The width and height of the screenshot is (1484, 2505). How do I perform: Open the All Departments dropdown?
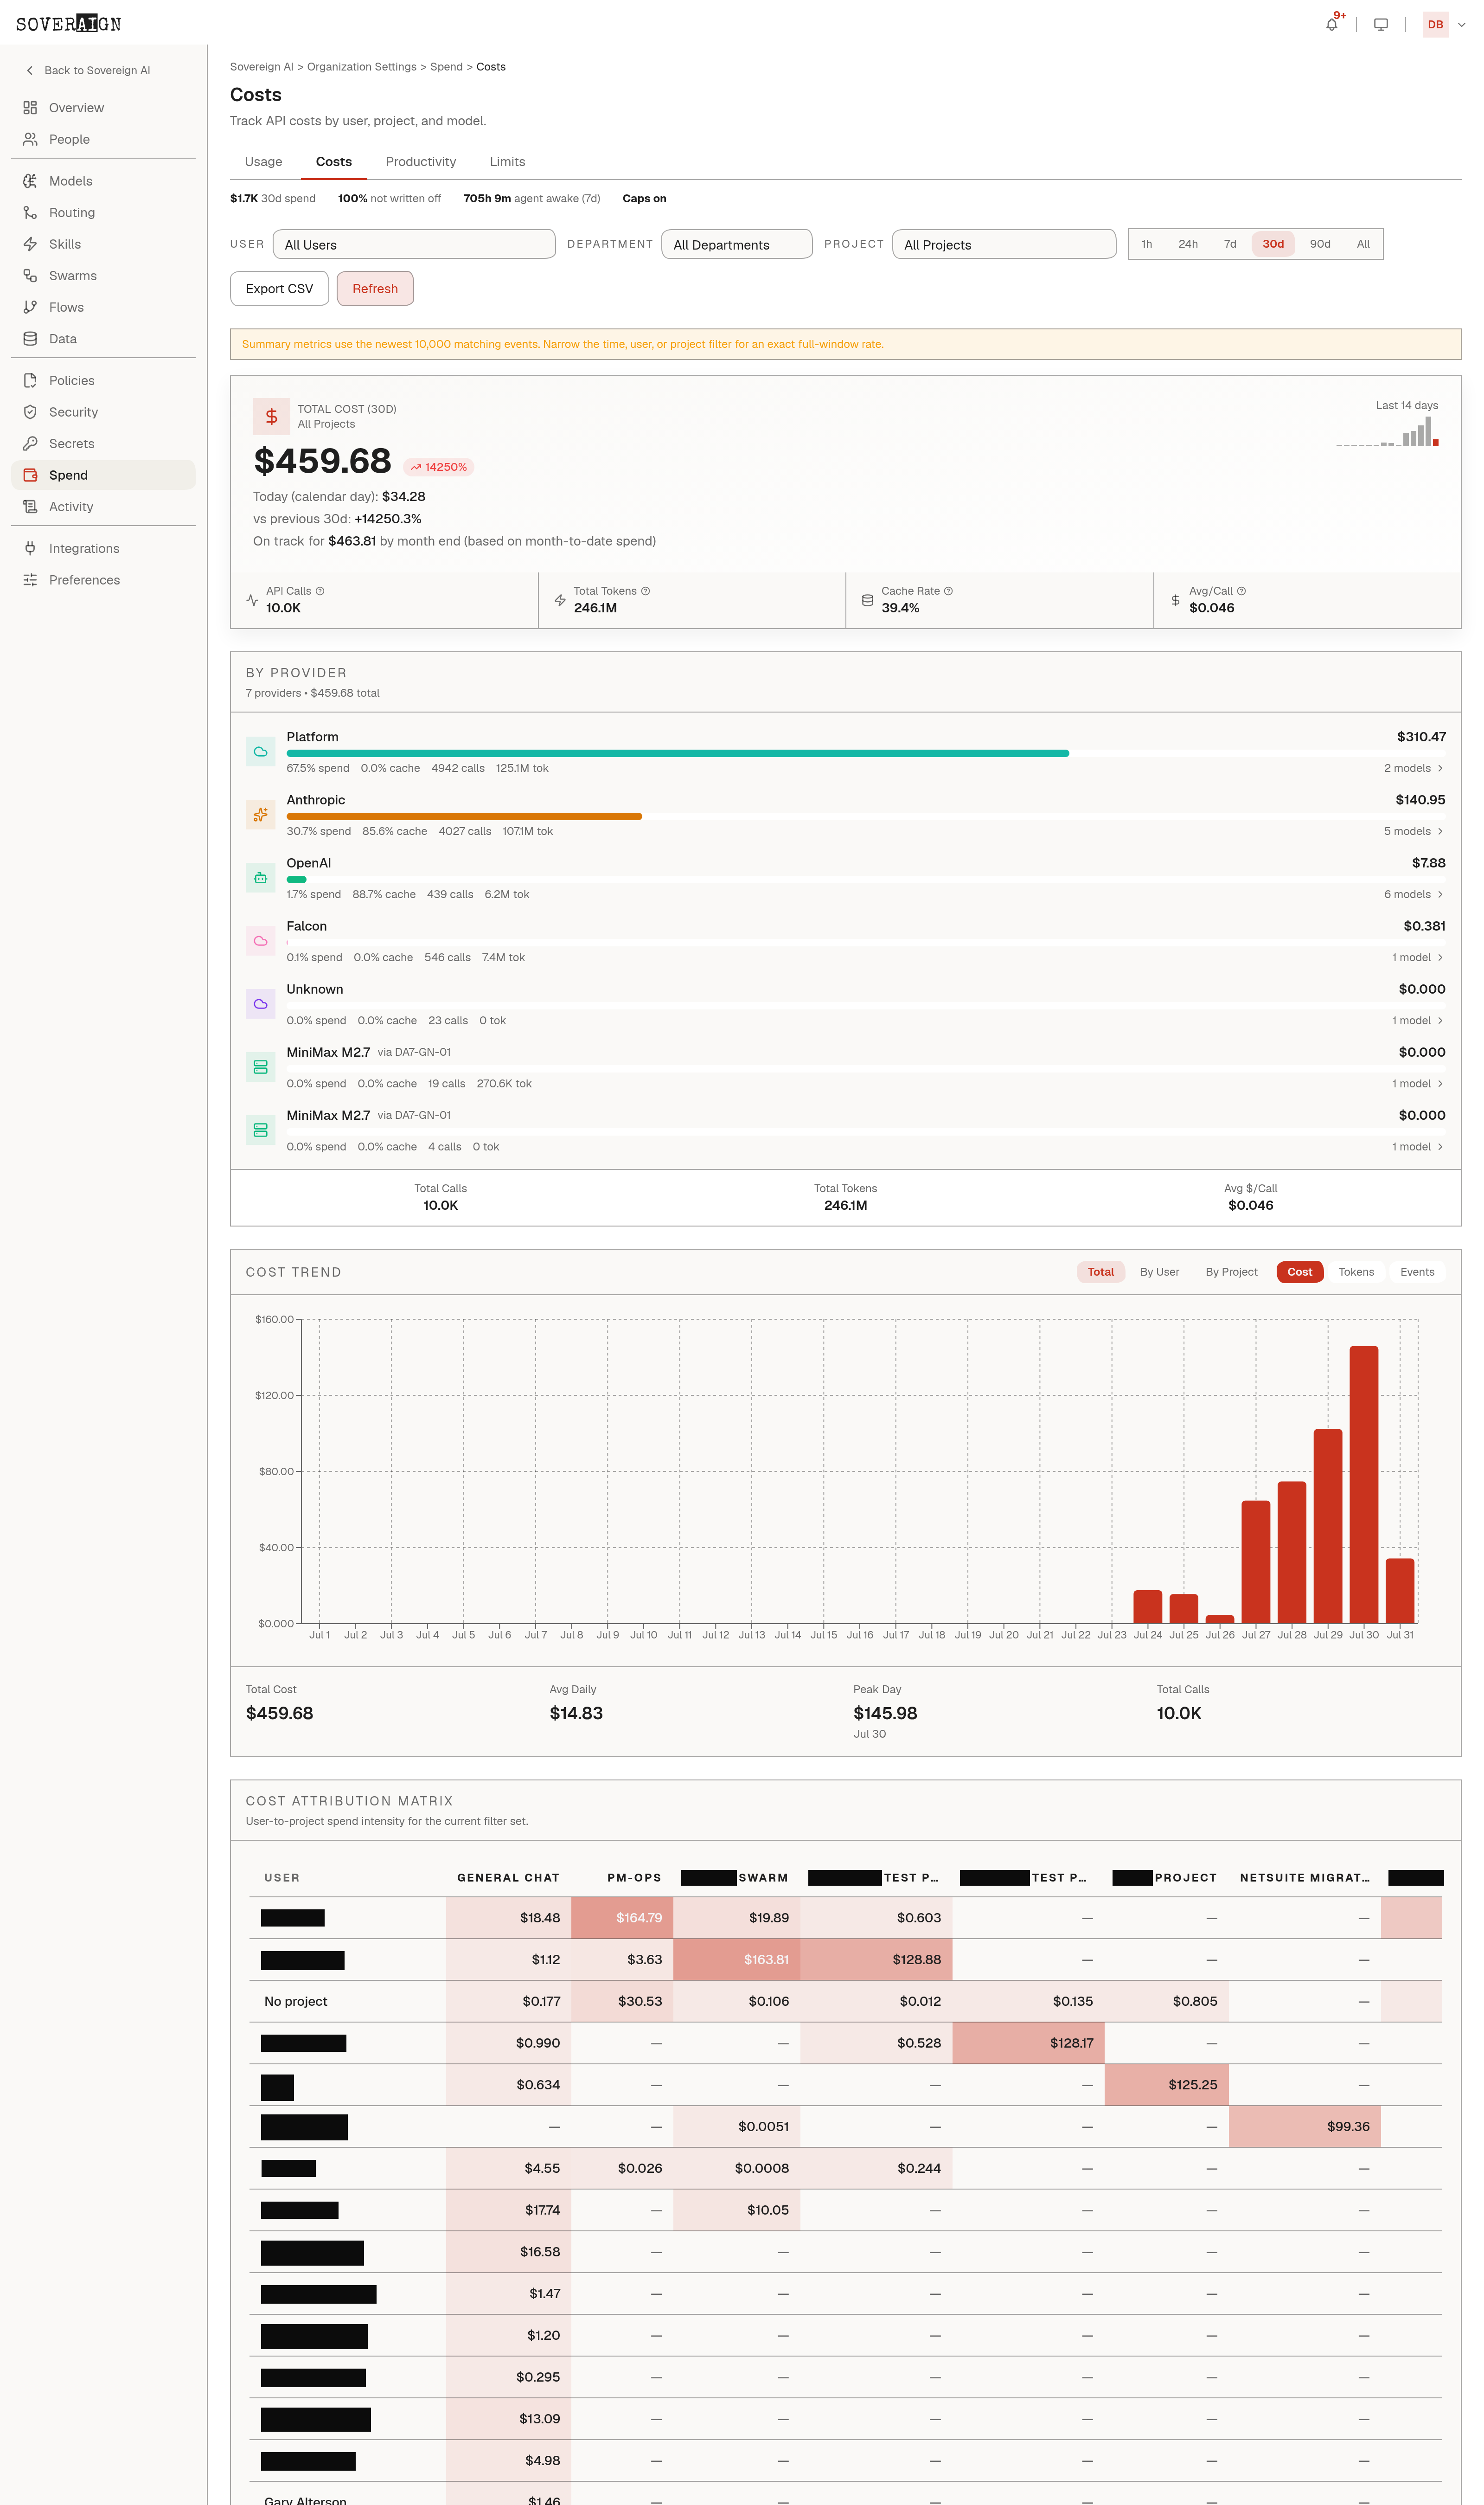point(737,244)
